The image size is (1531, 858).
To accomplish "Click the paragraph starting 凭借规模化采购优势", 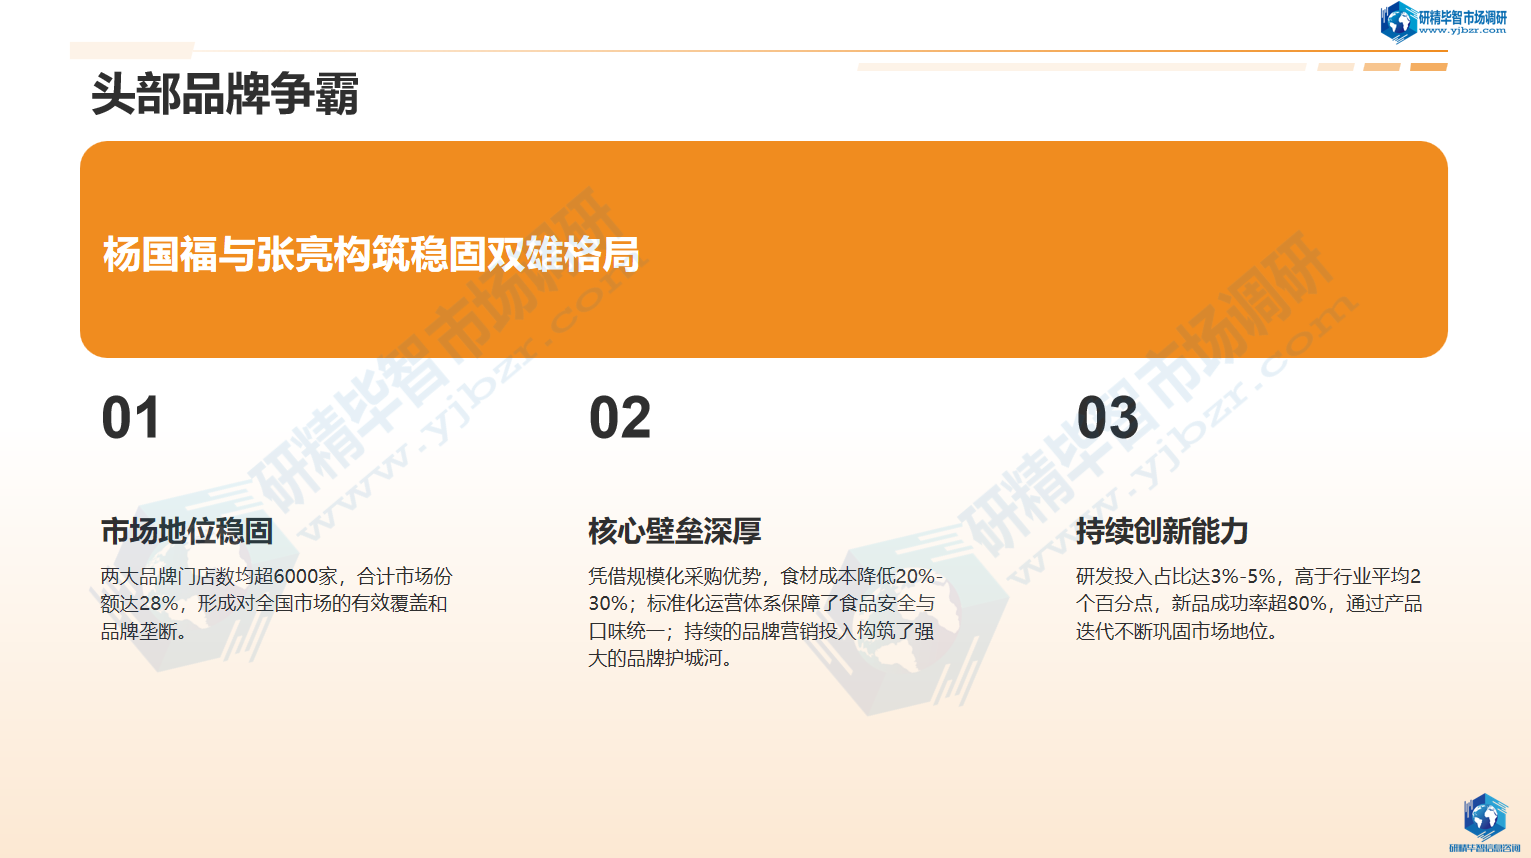I will click(765, 617).
